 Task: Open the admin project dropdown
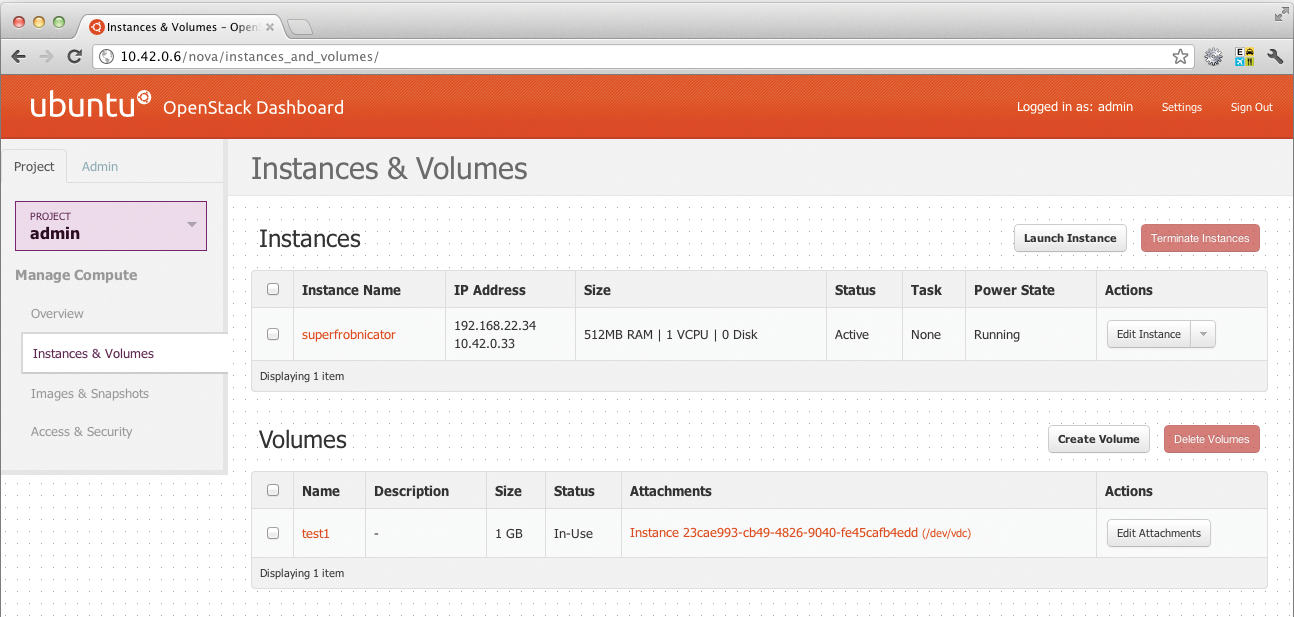[111, 225]
